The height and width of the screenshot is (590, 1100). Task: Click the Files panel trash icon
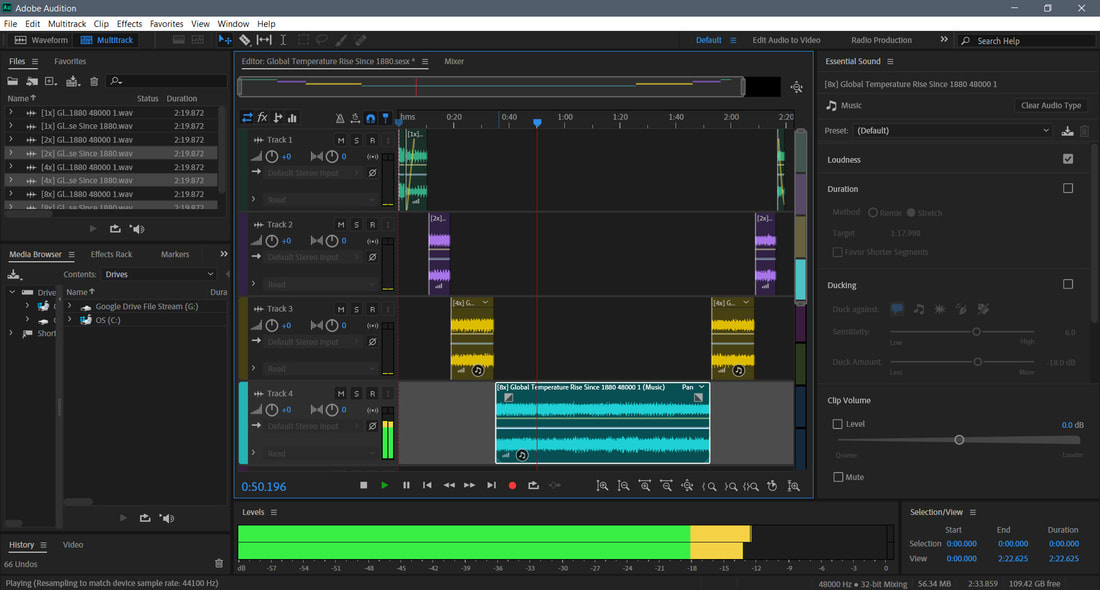tap(94, 81)
